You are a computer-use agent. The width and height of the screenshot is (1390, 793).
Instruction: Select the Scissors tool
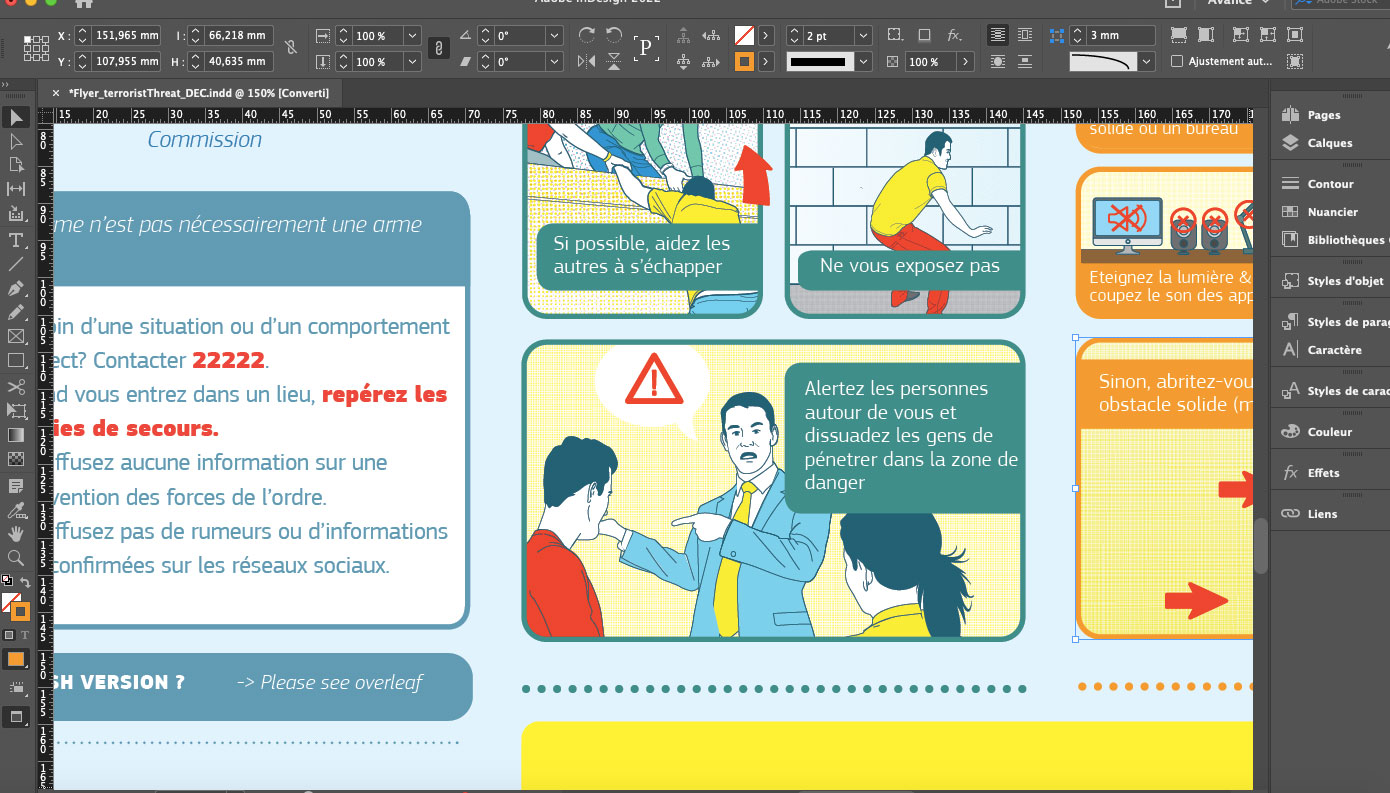15,387
